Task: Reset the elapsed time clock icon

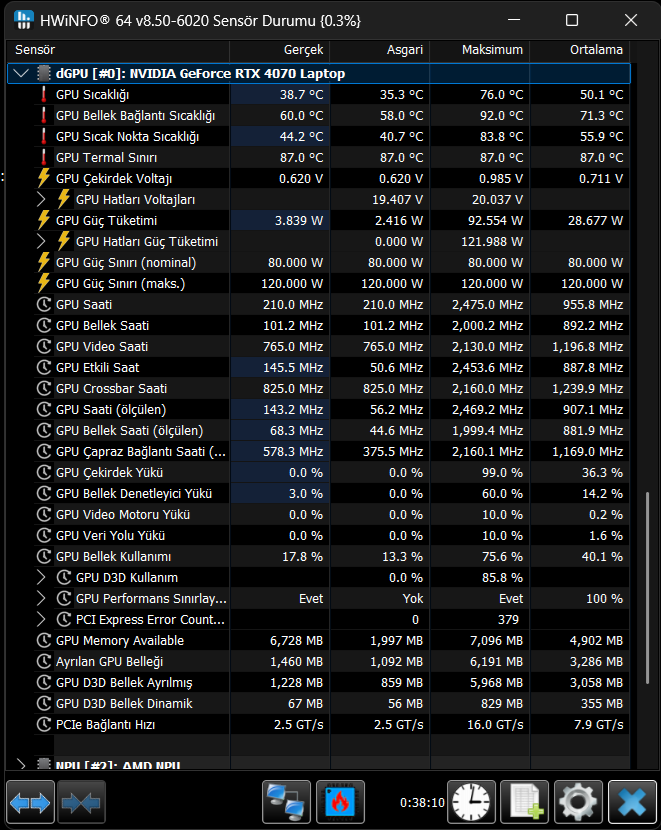Action: coord(472,802)
